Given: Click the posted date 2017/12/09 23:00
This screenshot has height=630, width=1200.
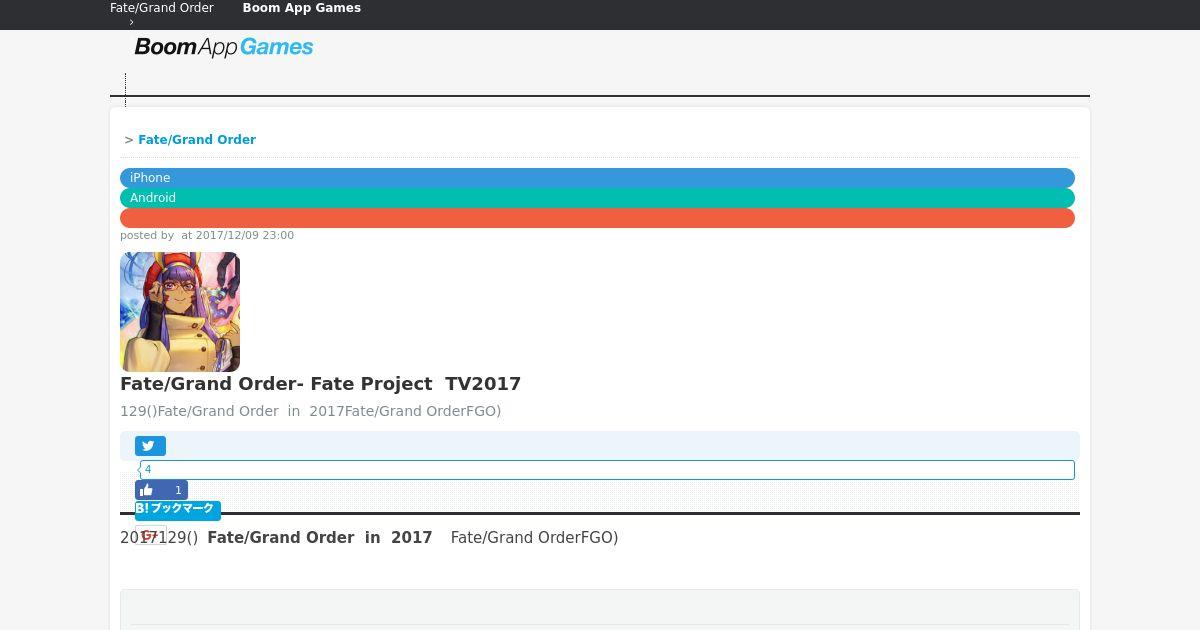Looking at the screenshot, I should pyautogui.click(x=245, y=236).
